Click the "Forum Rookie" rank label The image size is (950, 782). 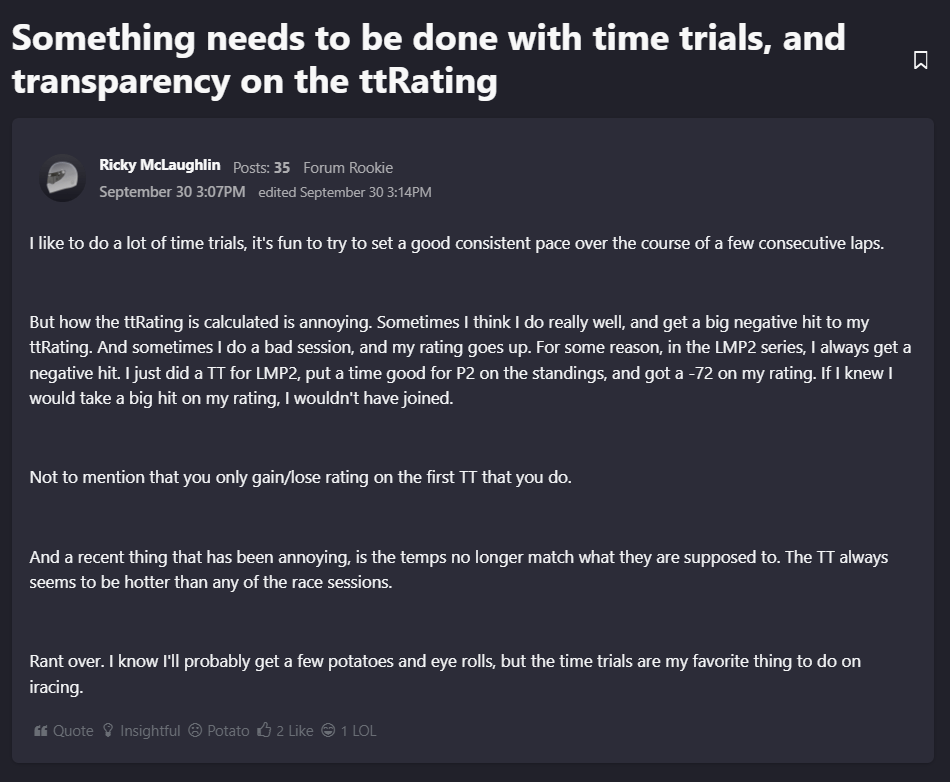(x=348, y=168)
